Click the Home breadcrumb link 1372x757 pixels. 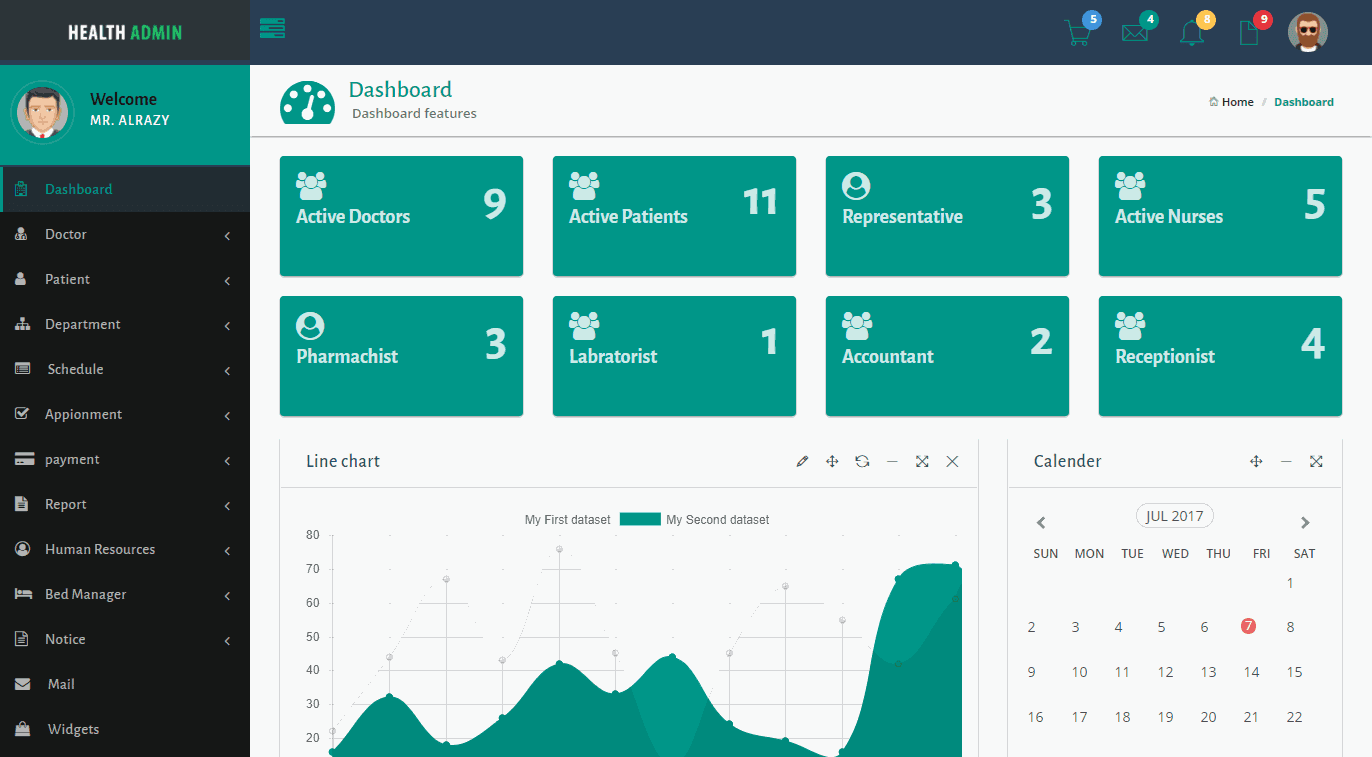tap(1237, 102)
